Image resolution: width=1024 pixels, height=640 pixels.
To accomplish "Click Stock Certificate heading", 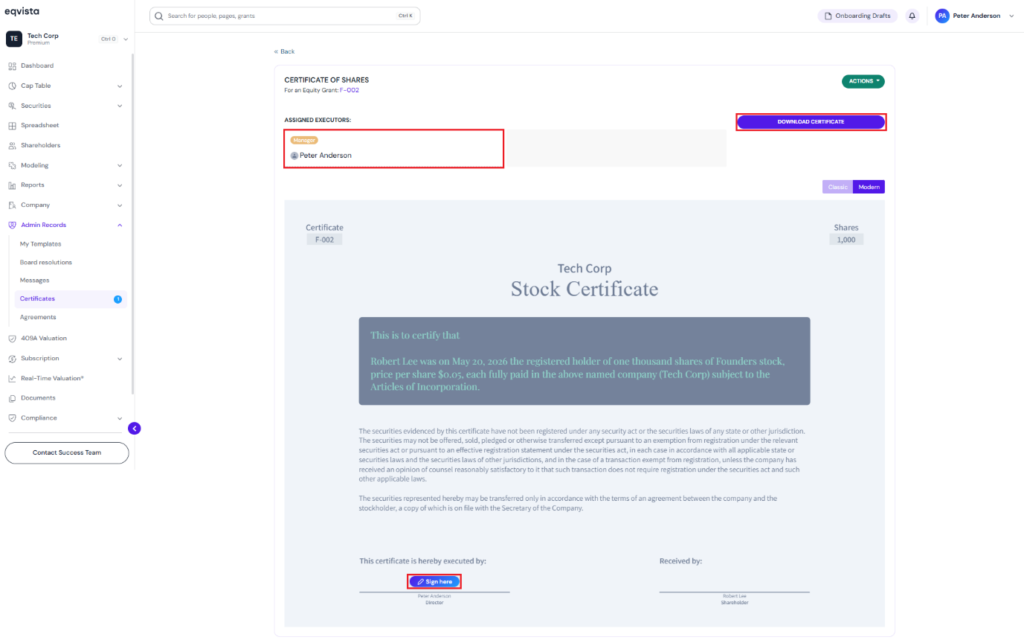I will click(x=584, y=289).
